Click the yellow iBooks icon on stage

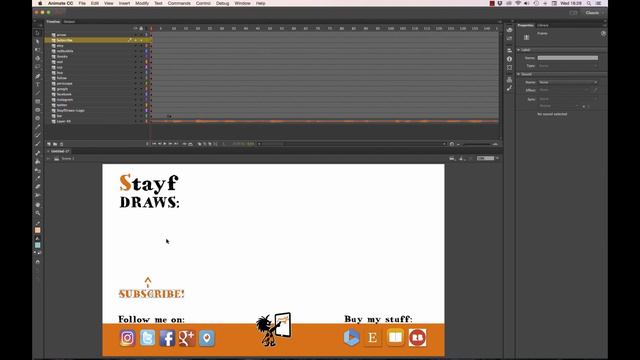pyautogui.click(x=395, y=338)
